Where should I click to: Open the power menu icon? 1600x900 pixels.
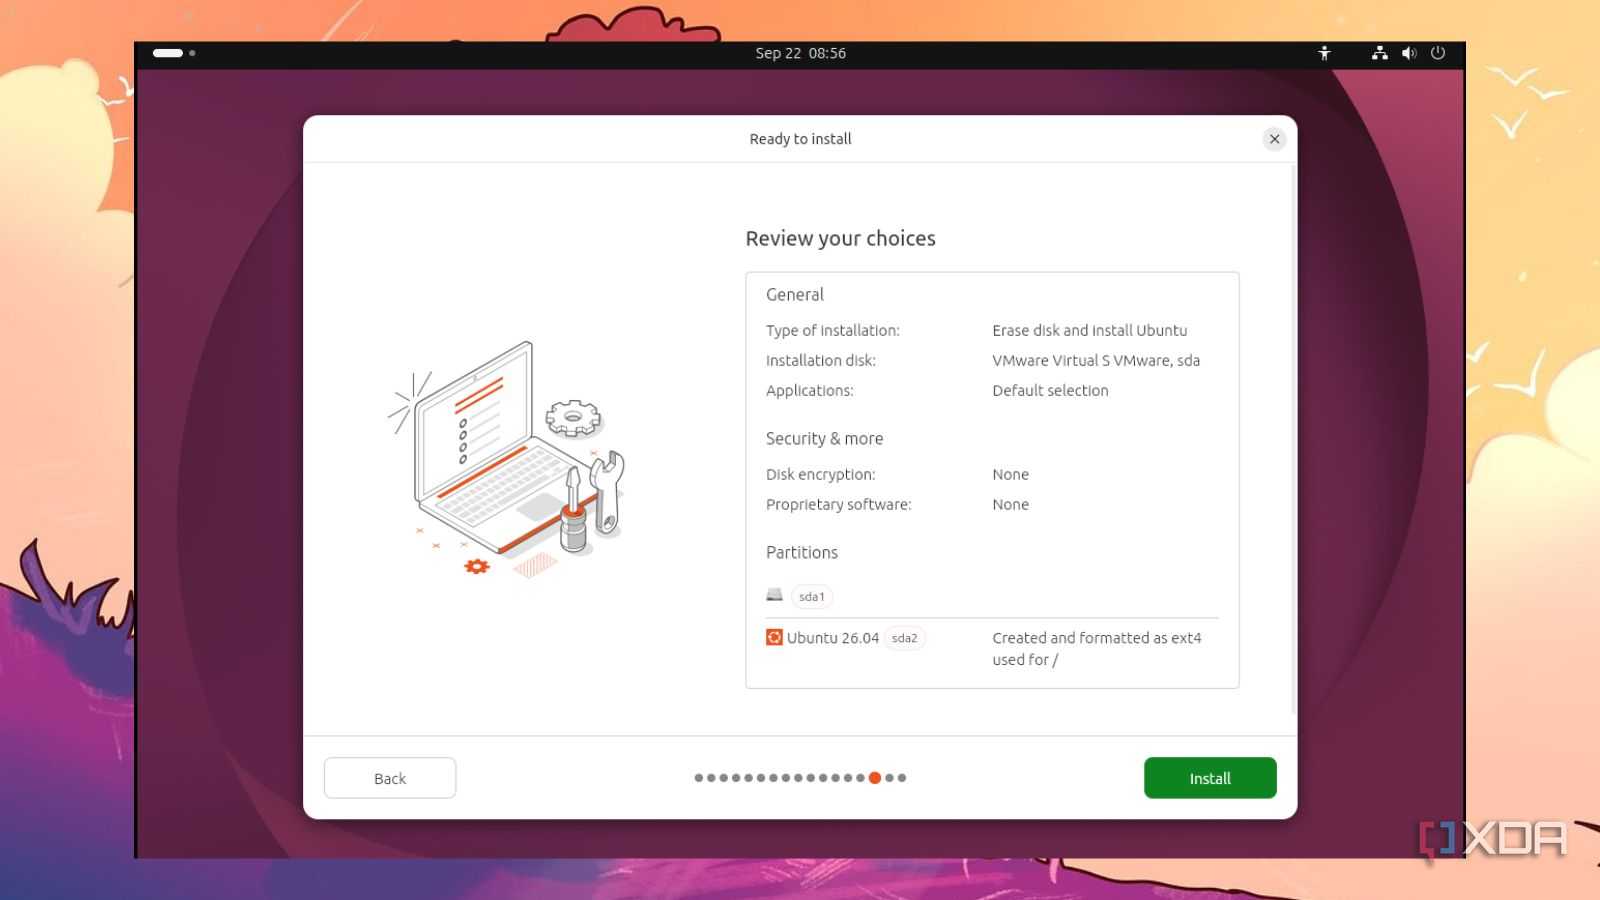tap(1438, 53)
